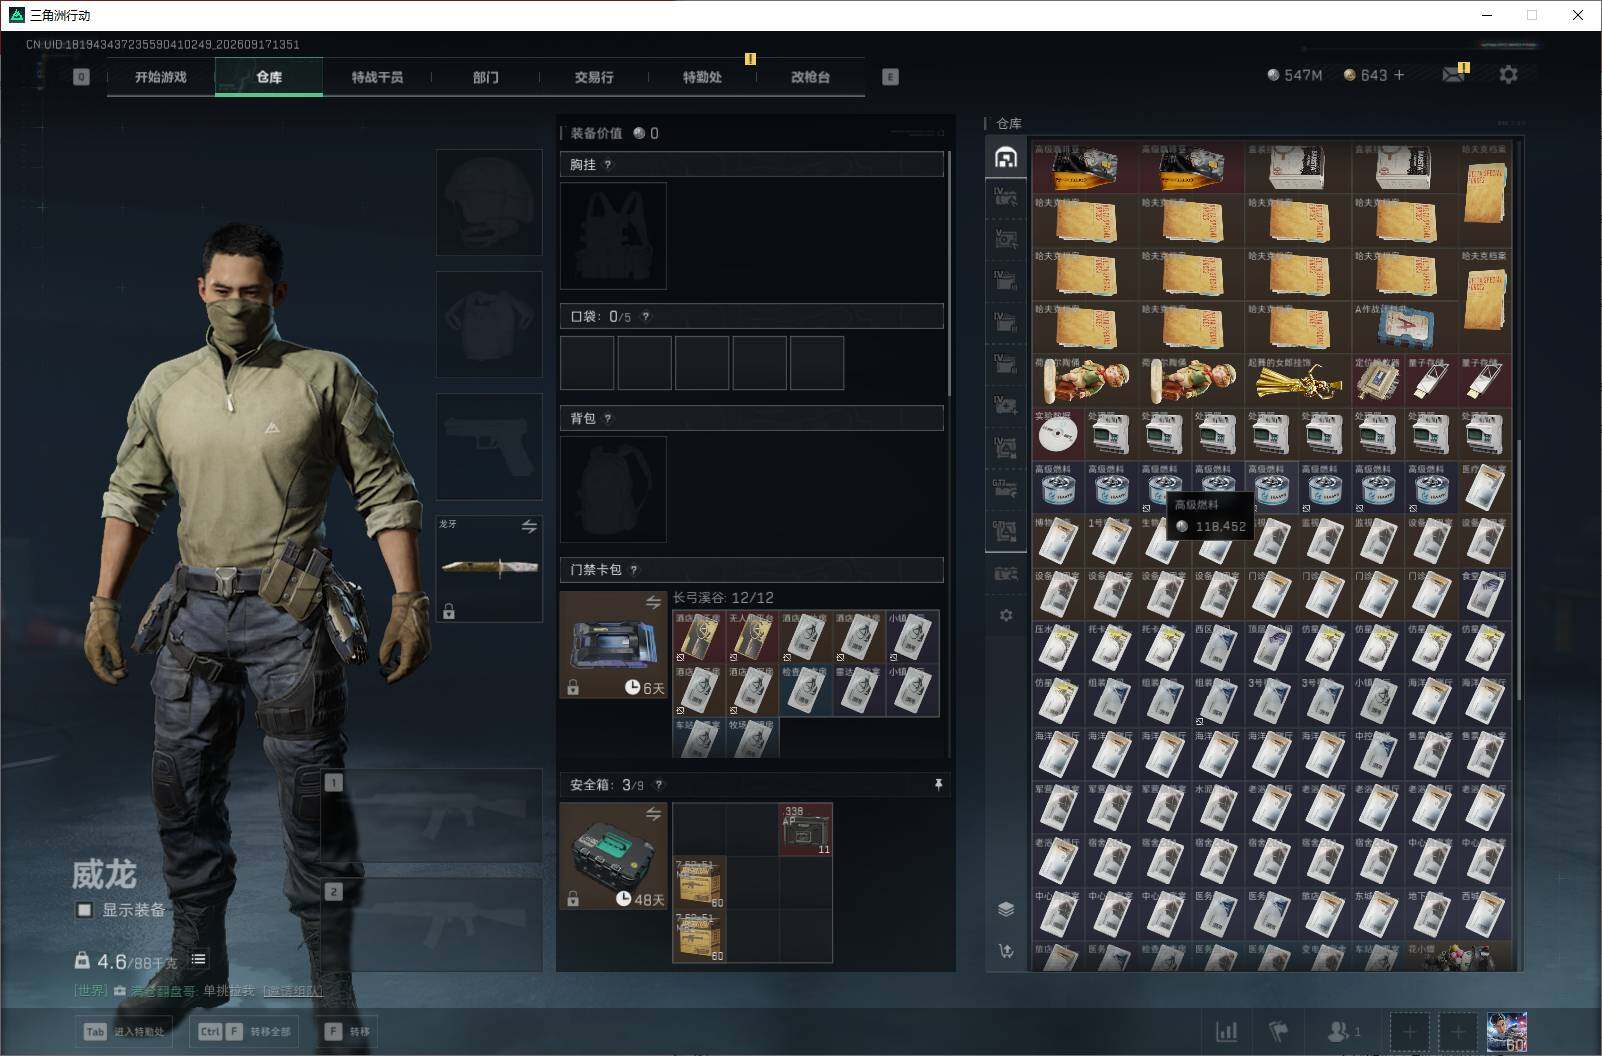Click the F 转移 button
This screenshot has height=1056, width=1602.
[347, 1031]
